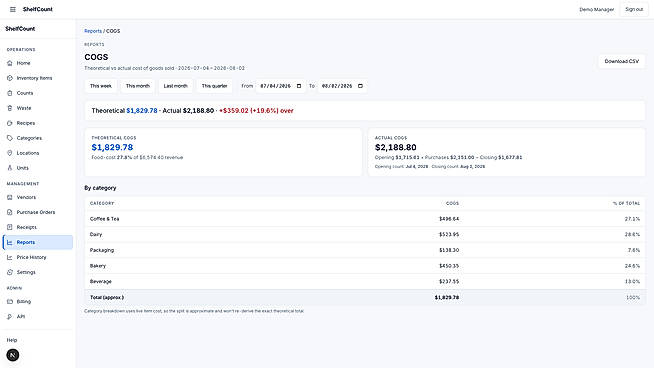Go to Counts page
Image resolution: width=654 pixels, height=368 pixels.
point(38,93)
